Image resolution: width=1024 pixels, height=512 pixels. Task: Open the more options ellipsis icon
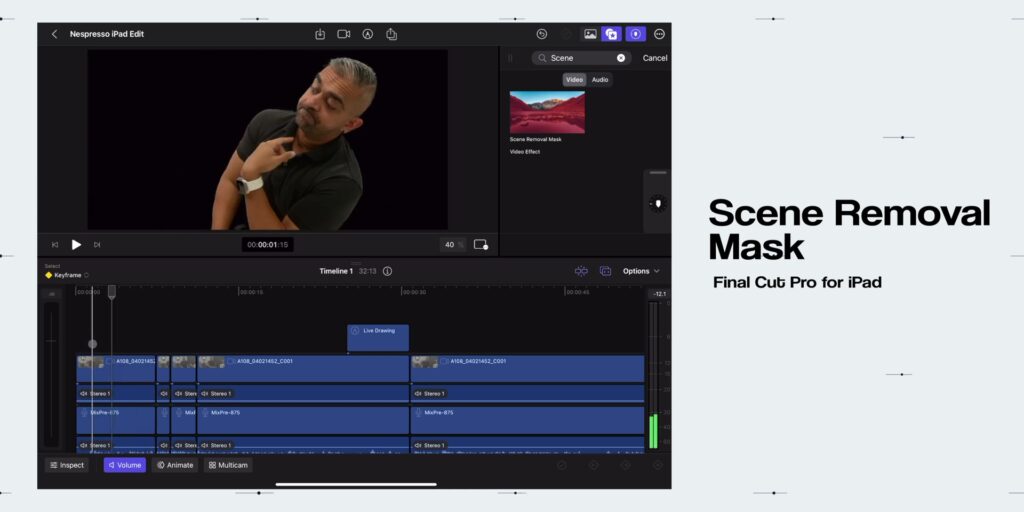[659, 34]
